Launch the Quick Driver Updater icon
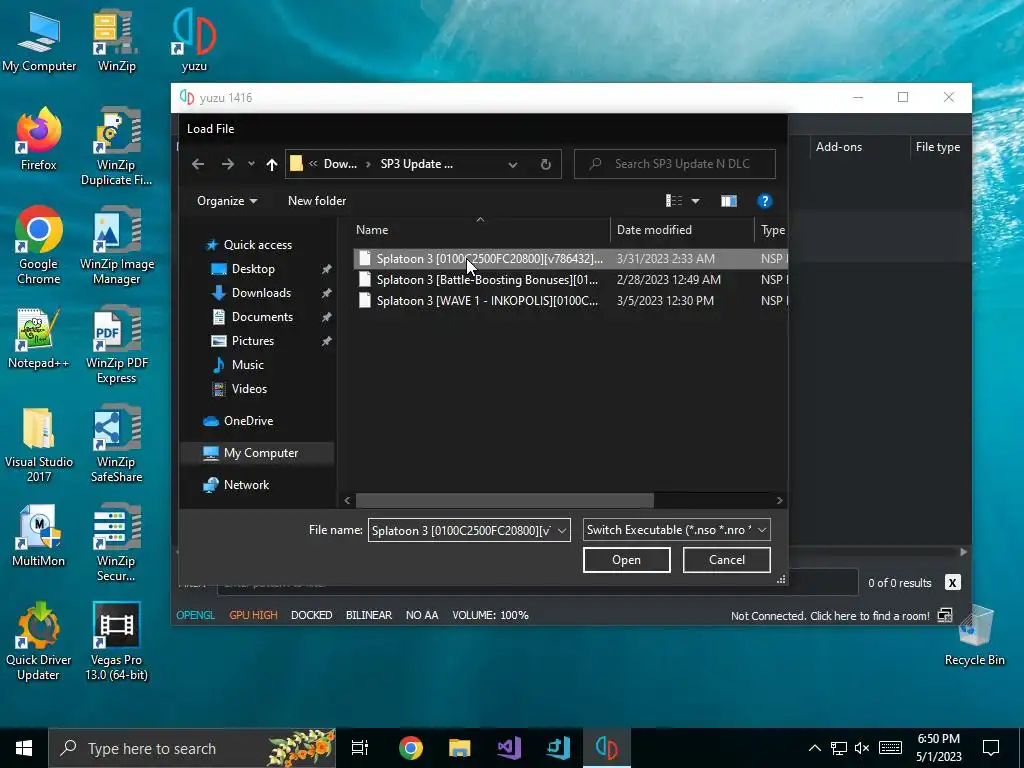Image resolution: width=1024 pixels, height=768 pixels. click(x=39, y=641)
